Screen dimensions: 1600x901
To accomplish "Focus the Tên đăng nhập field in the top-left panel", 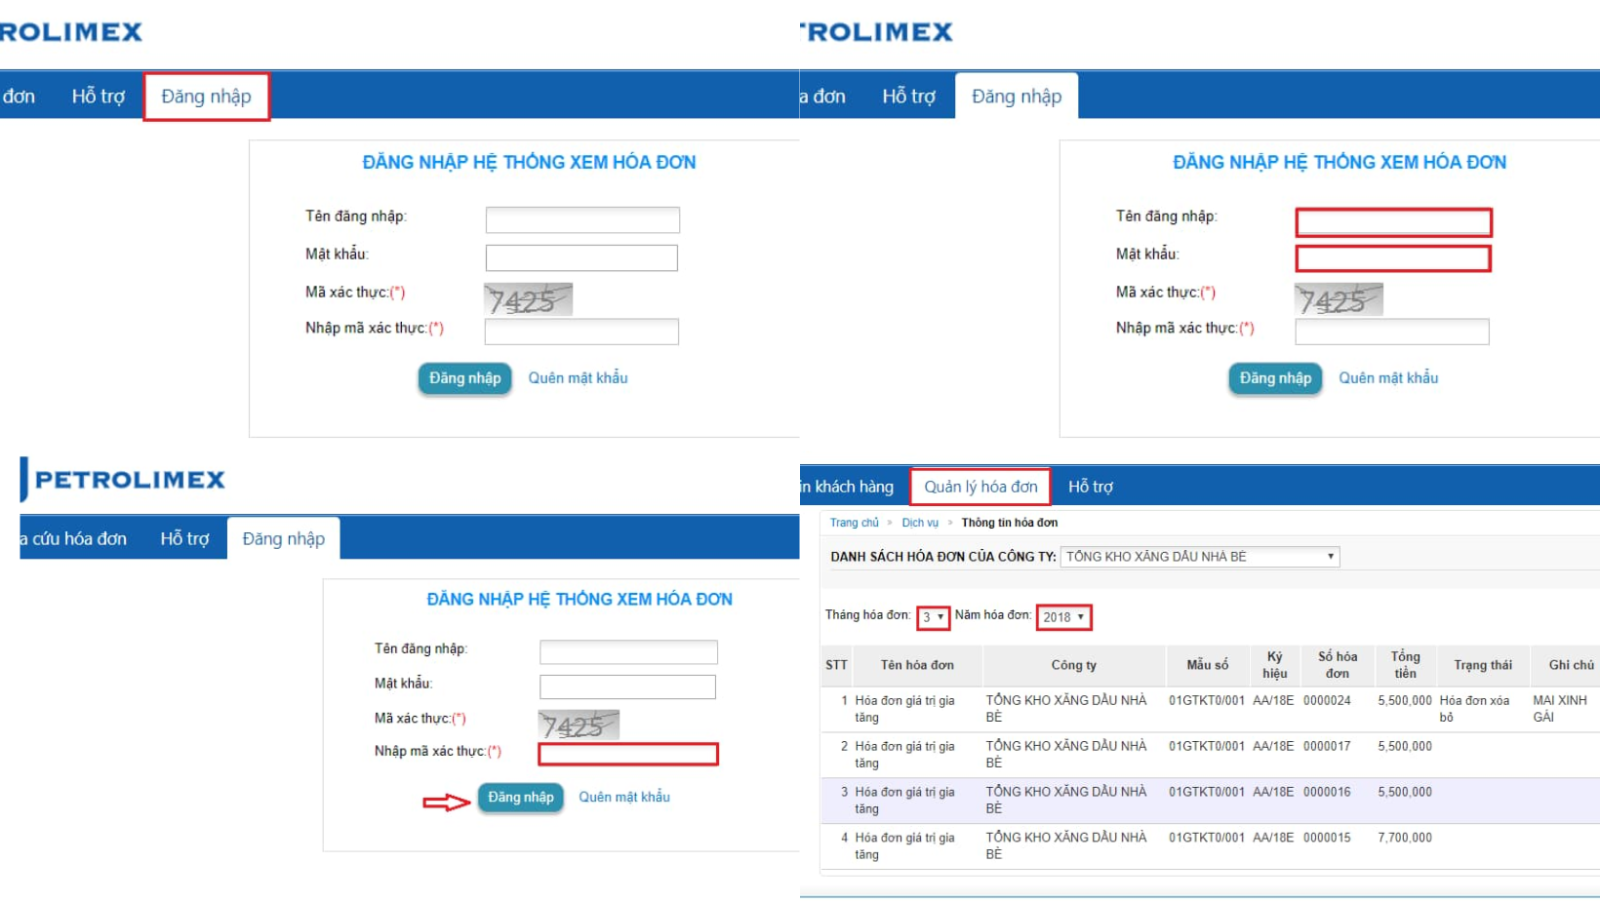I will (583, 220).
